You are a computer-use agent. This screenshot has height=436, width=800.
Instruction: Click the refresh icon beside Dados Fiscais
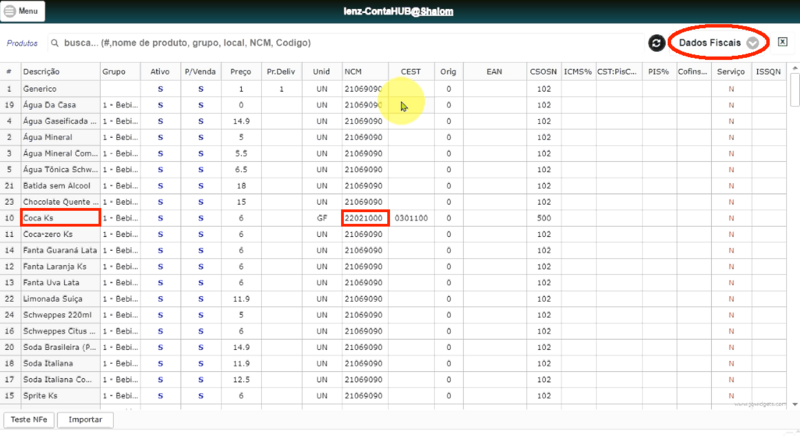tap(656, 43)
